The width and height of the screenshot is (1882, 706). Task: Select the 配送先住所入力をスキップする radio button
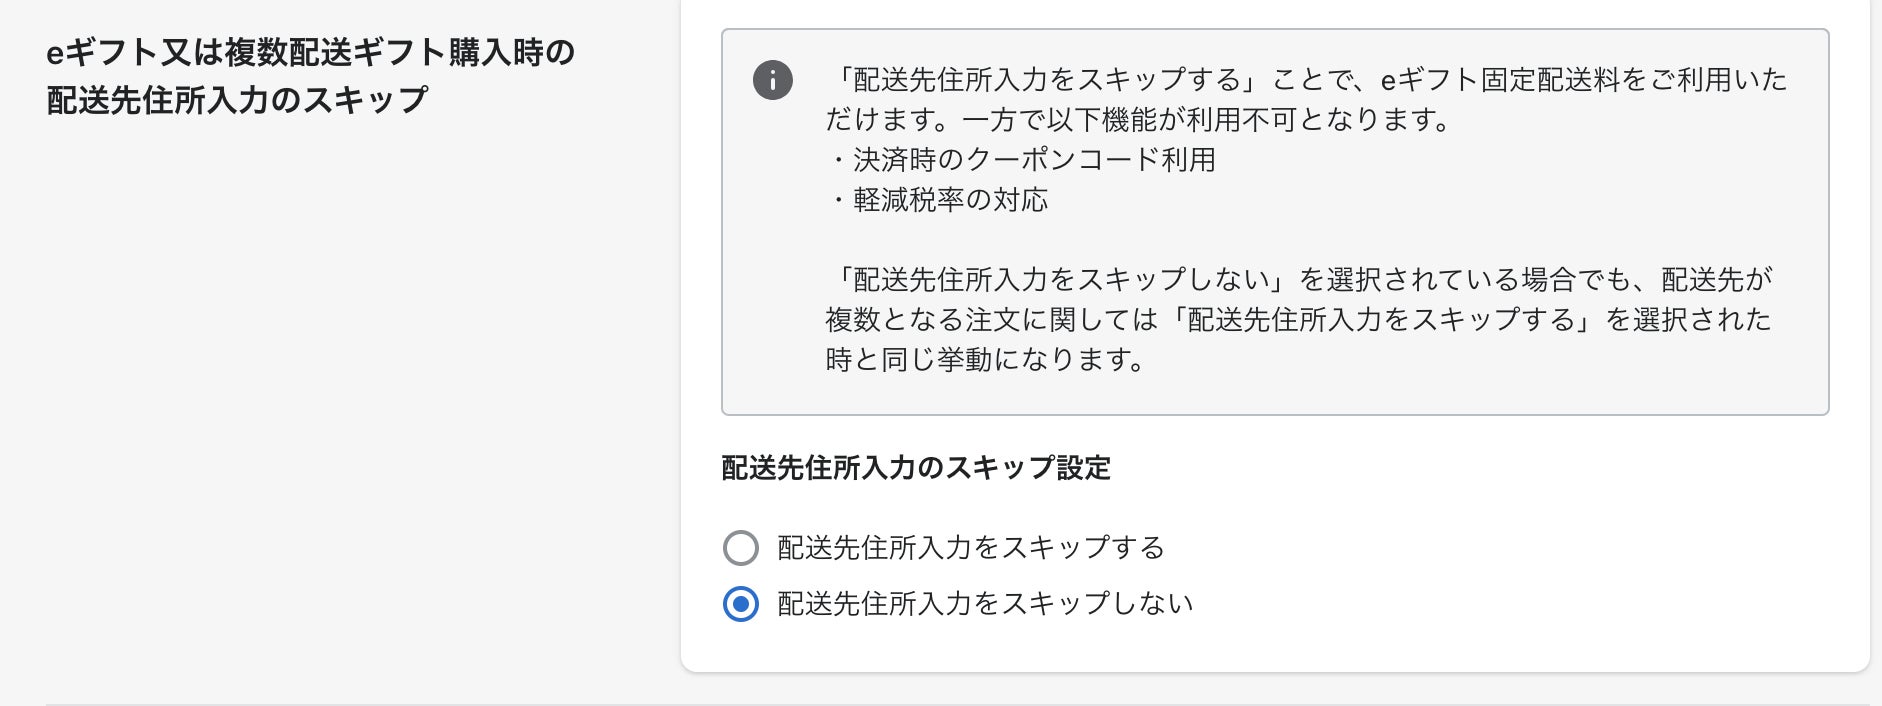point(741,548)
